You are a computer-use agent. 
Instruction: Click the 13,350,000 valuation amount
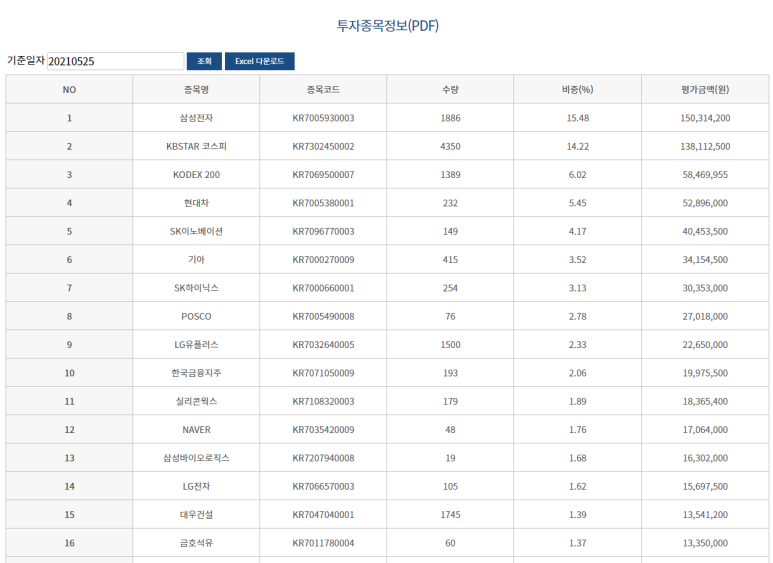(705, 543)
